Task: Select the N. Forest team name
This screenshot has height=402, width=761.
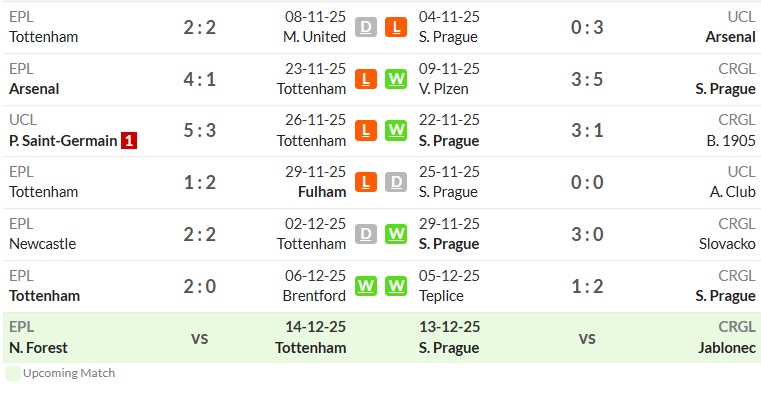Action: [38, 348]
